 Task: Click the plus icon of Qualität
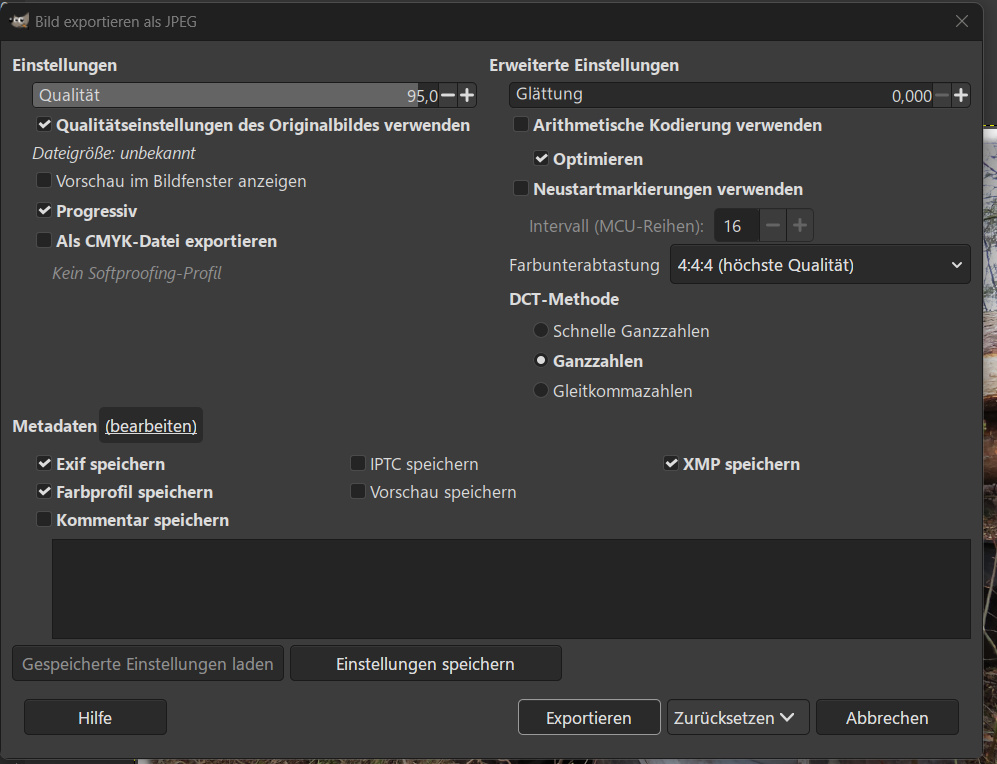[467, 96]
